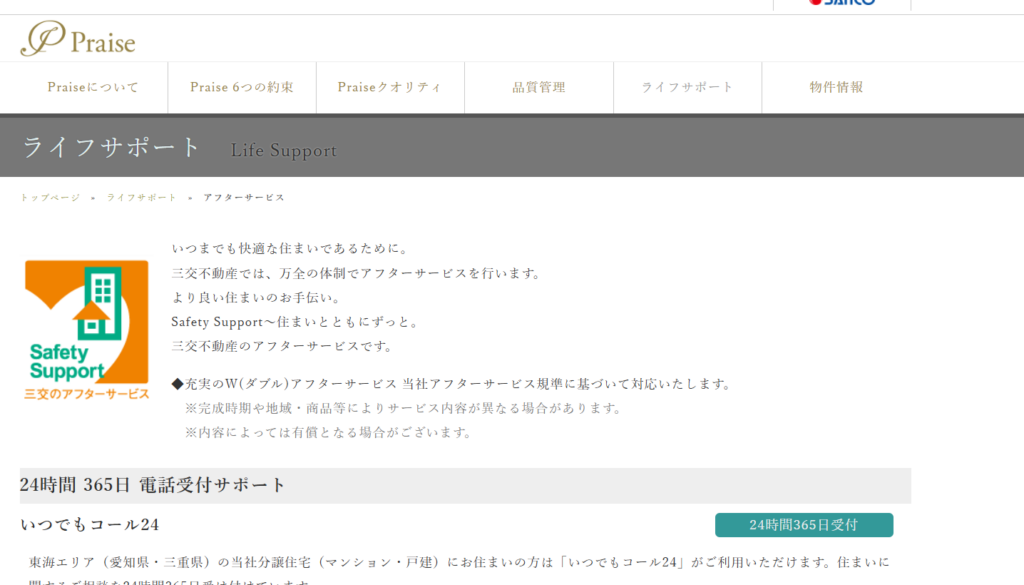Select Praiseクオリティ in the navigation bar

389,87
